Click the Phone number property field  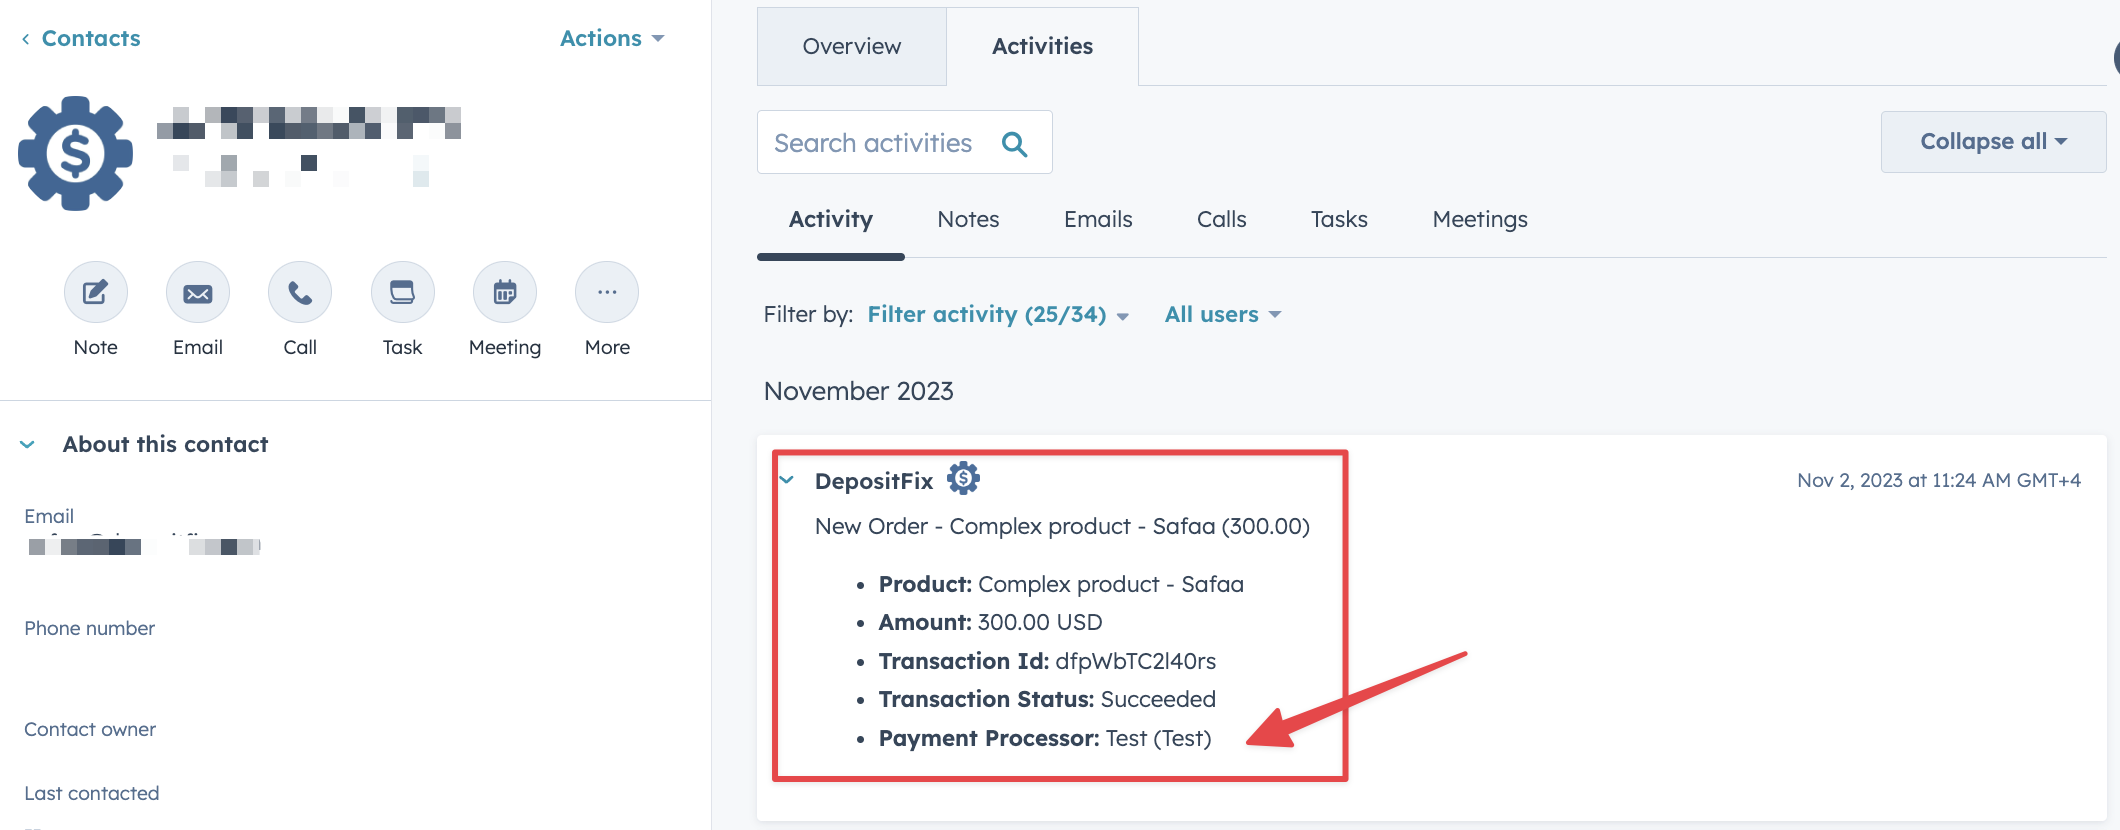[x=89, y=628]
